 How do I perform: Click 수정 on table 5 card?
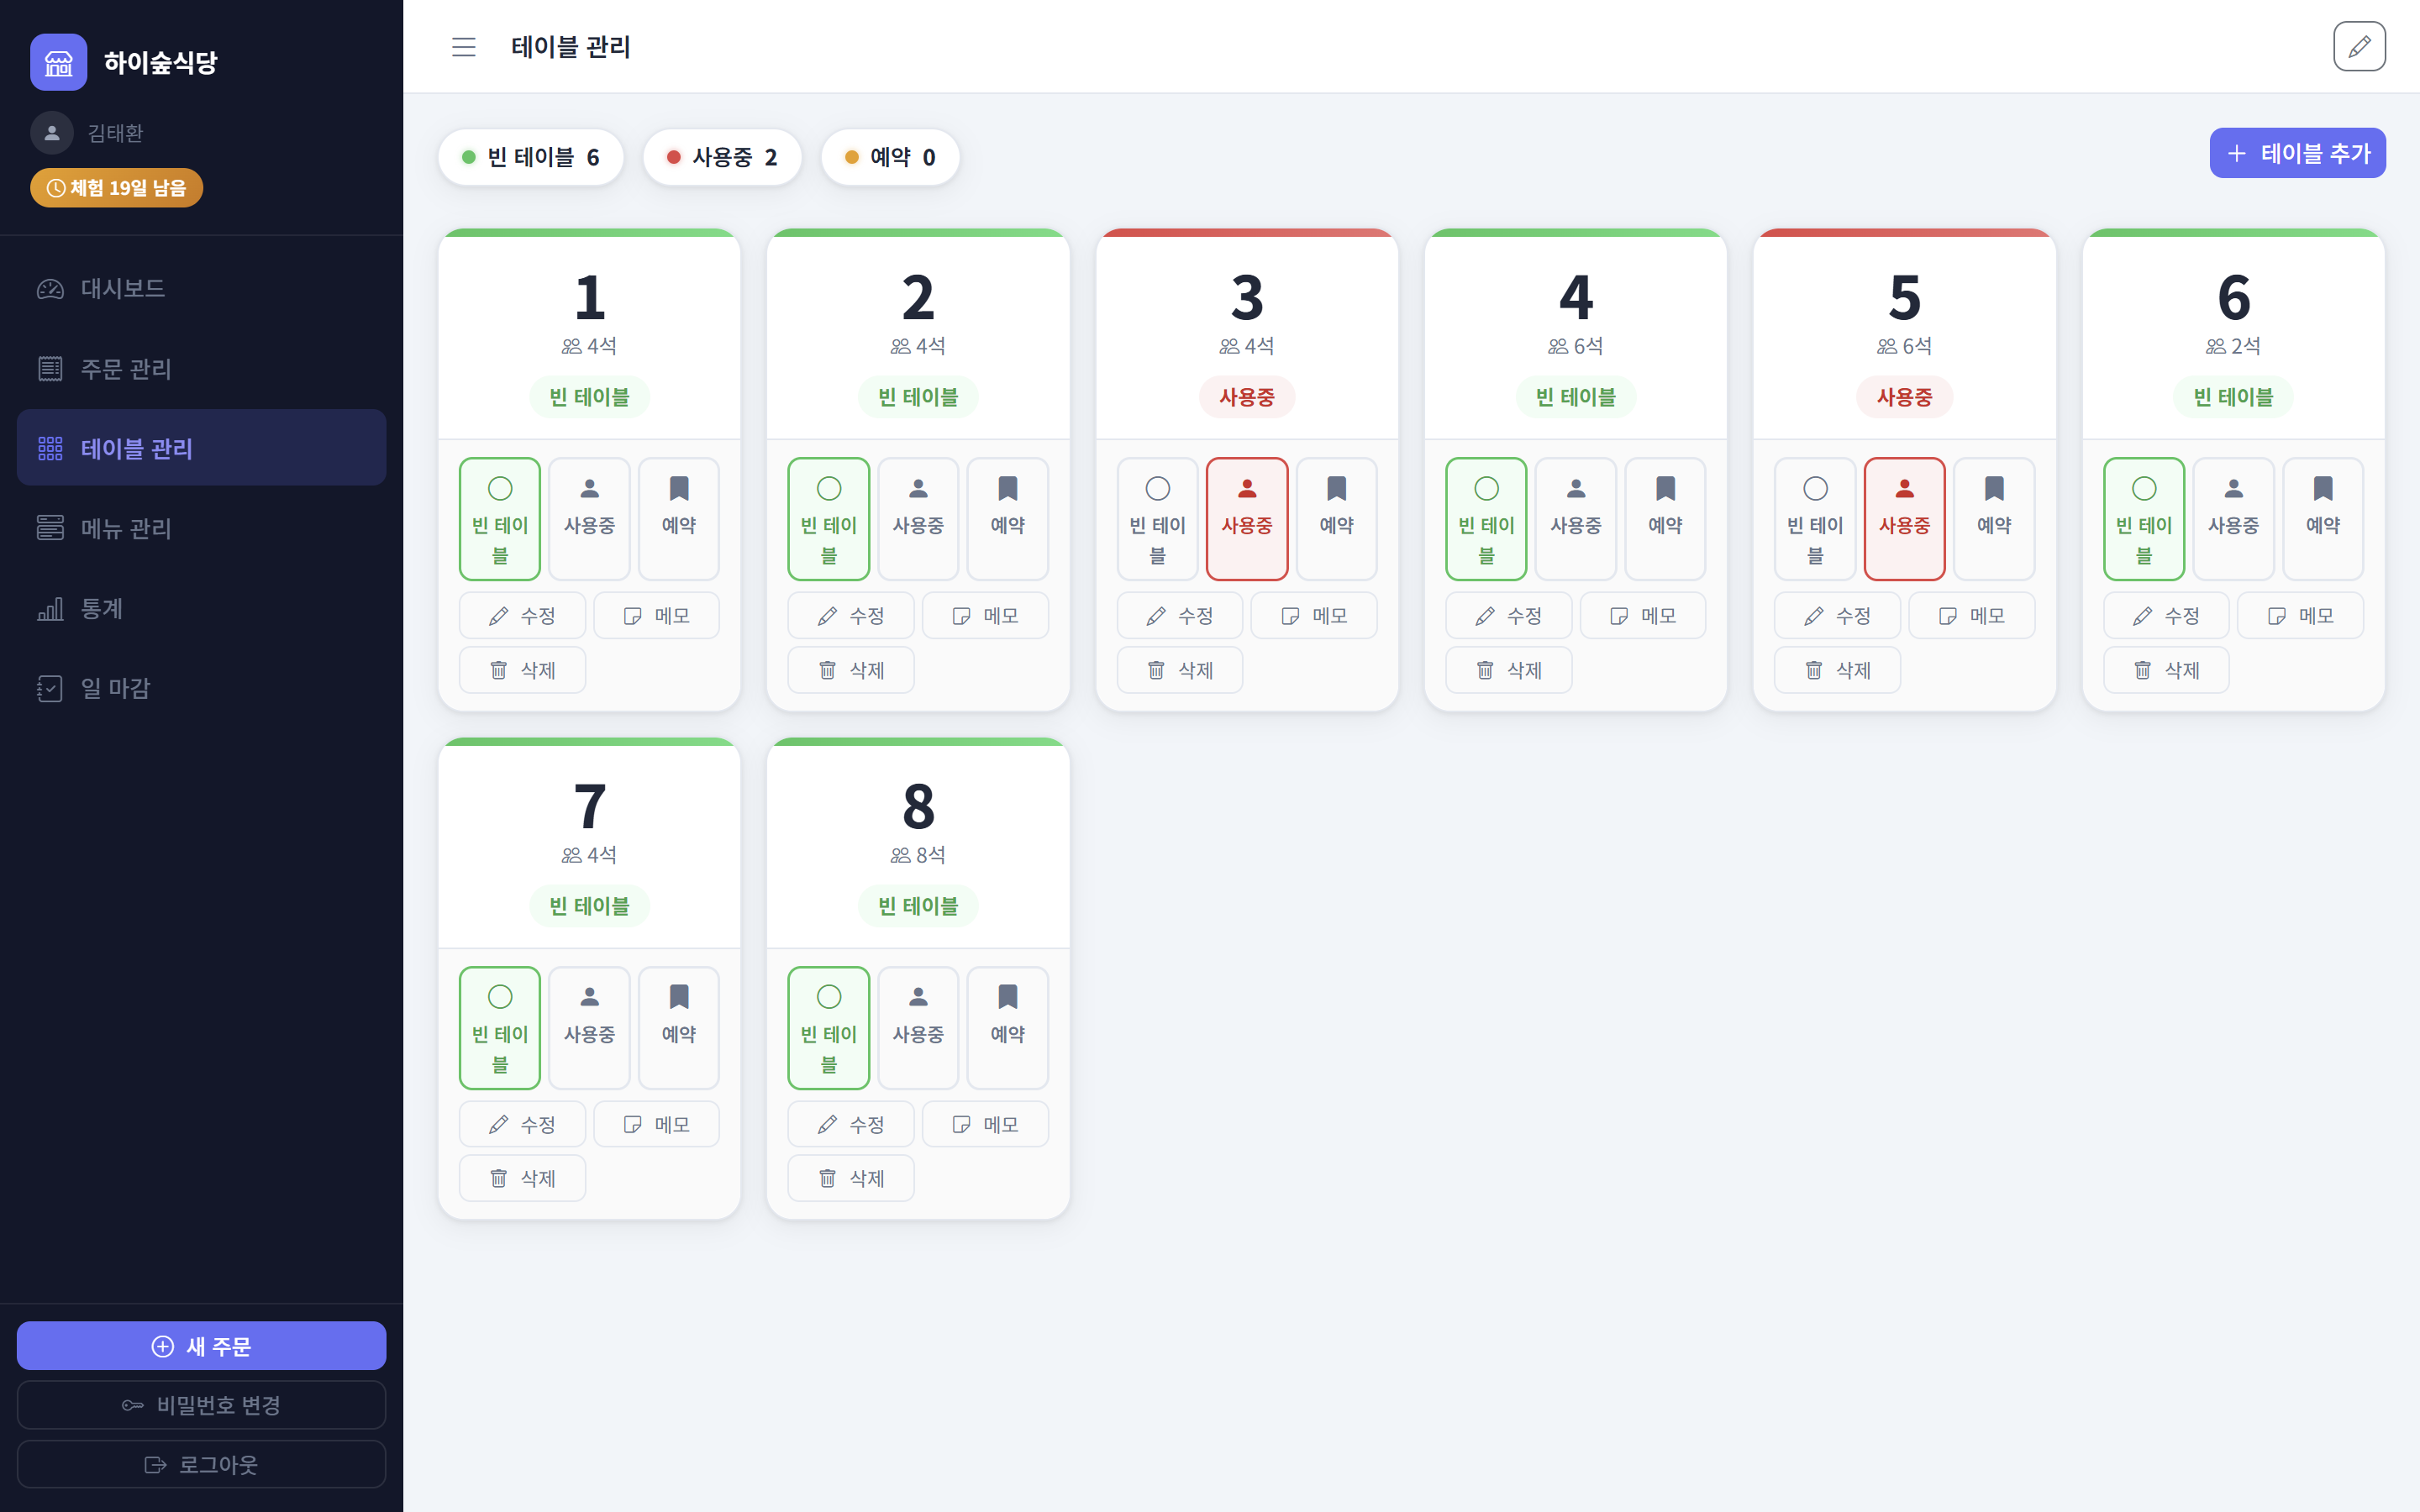[x=1838, y=616]
